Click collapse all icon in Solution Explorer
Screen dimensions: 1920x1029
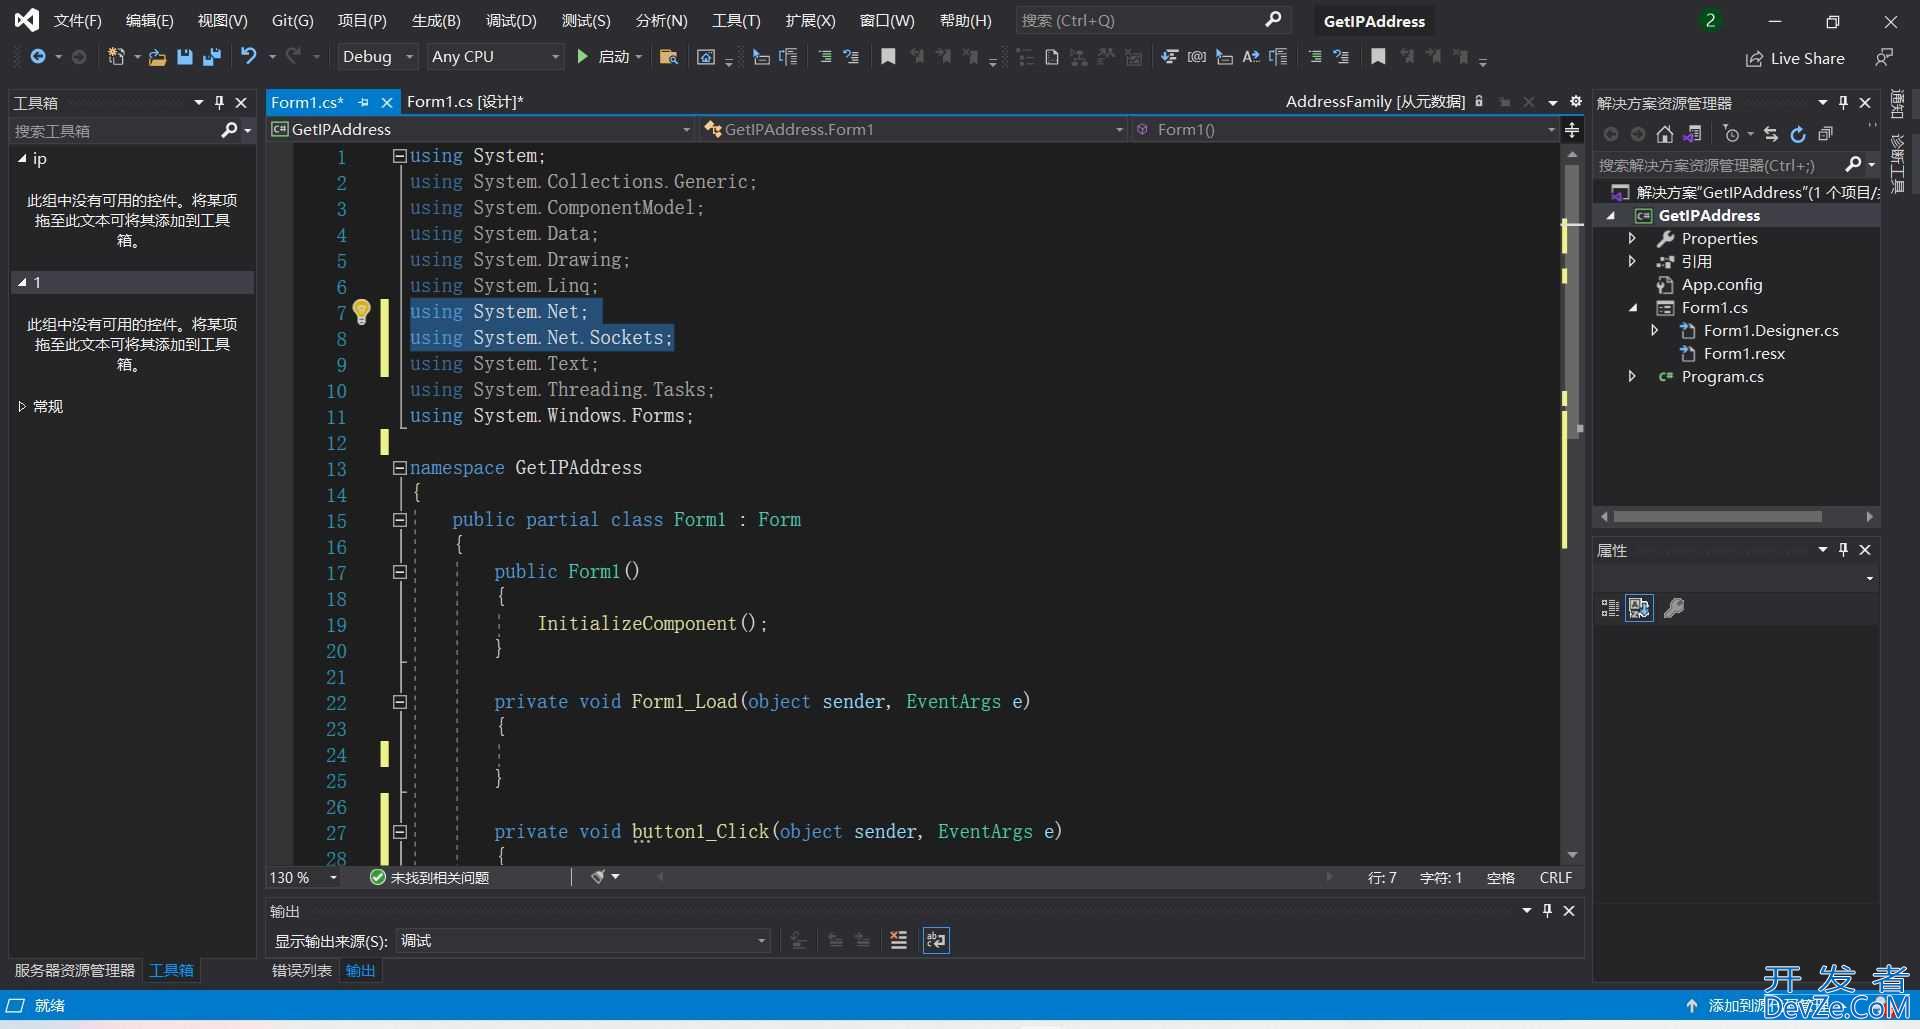coord(1825,134)
